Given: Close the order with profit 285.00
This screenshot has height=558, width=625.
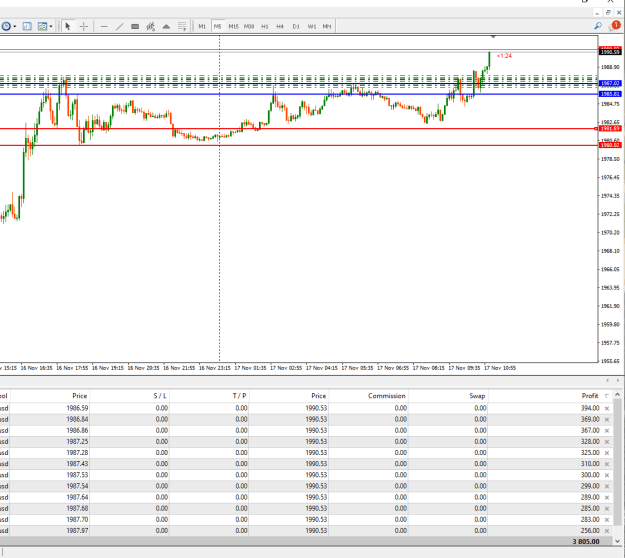Looking at the screenshot, I should pyautogui.click(x=607, y=509).
